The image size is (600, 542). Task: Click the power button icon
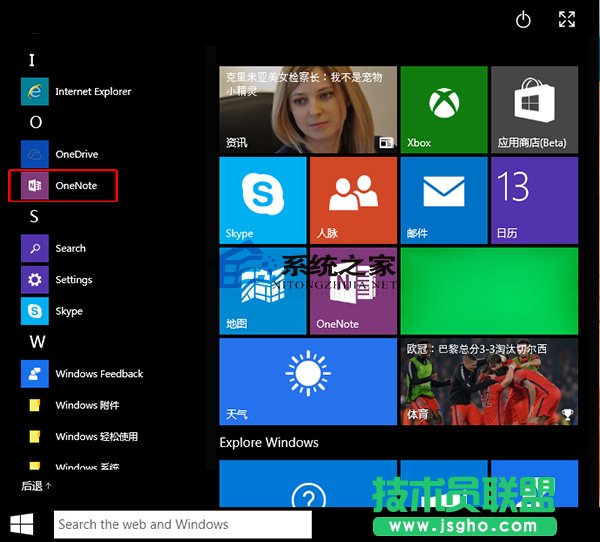coord(523,20)
